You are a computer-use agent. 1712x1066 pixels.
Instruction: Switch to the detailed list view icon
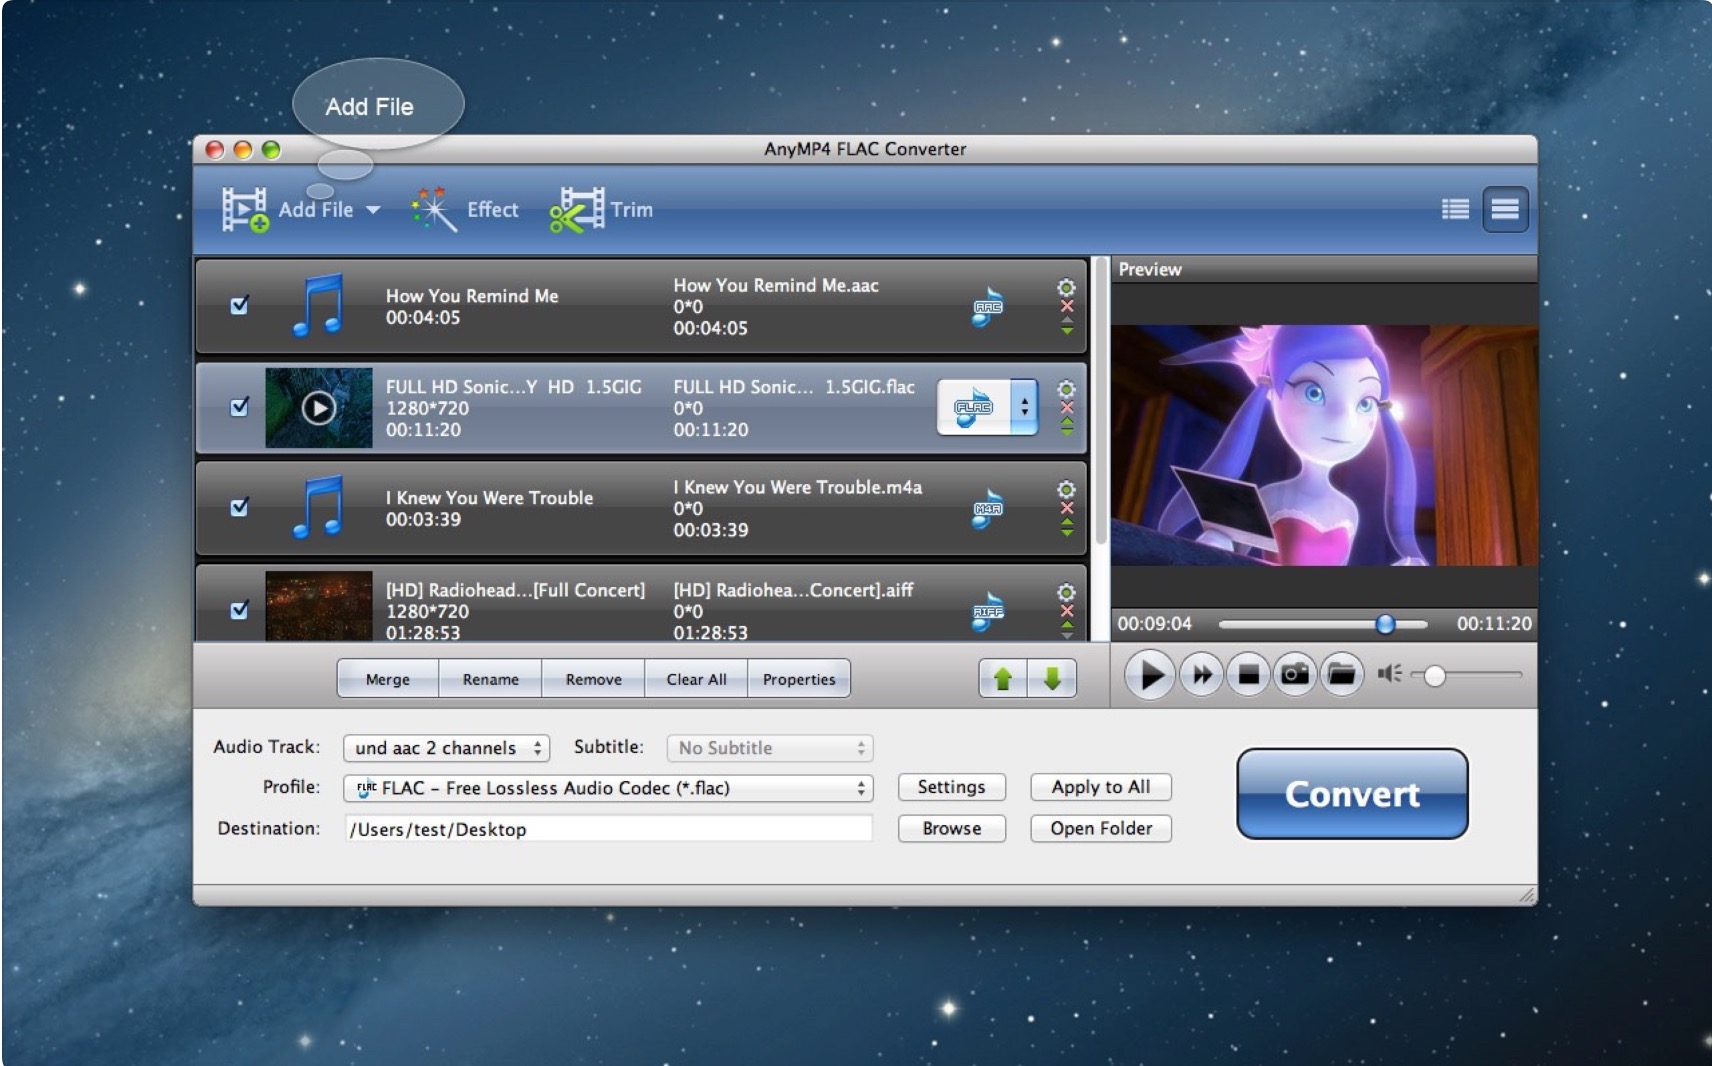[1455, 209]
